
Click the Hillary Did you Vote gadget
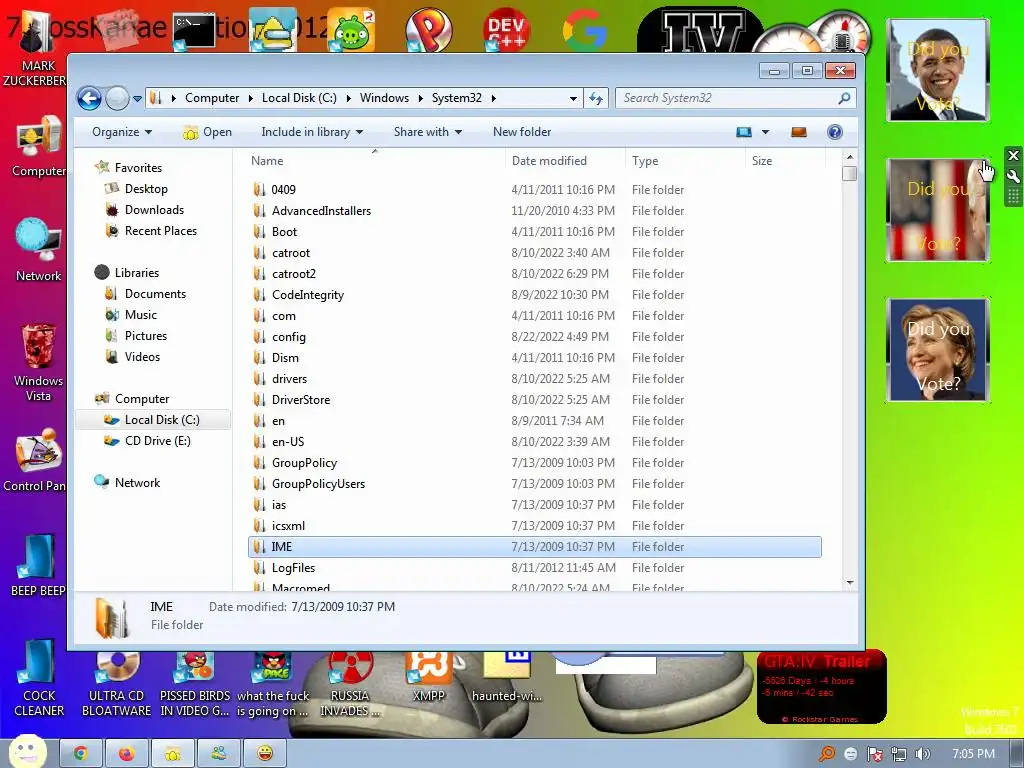[938, 350]
